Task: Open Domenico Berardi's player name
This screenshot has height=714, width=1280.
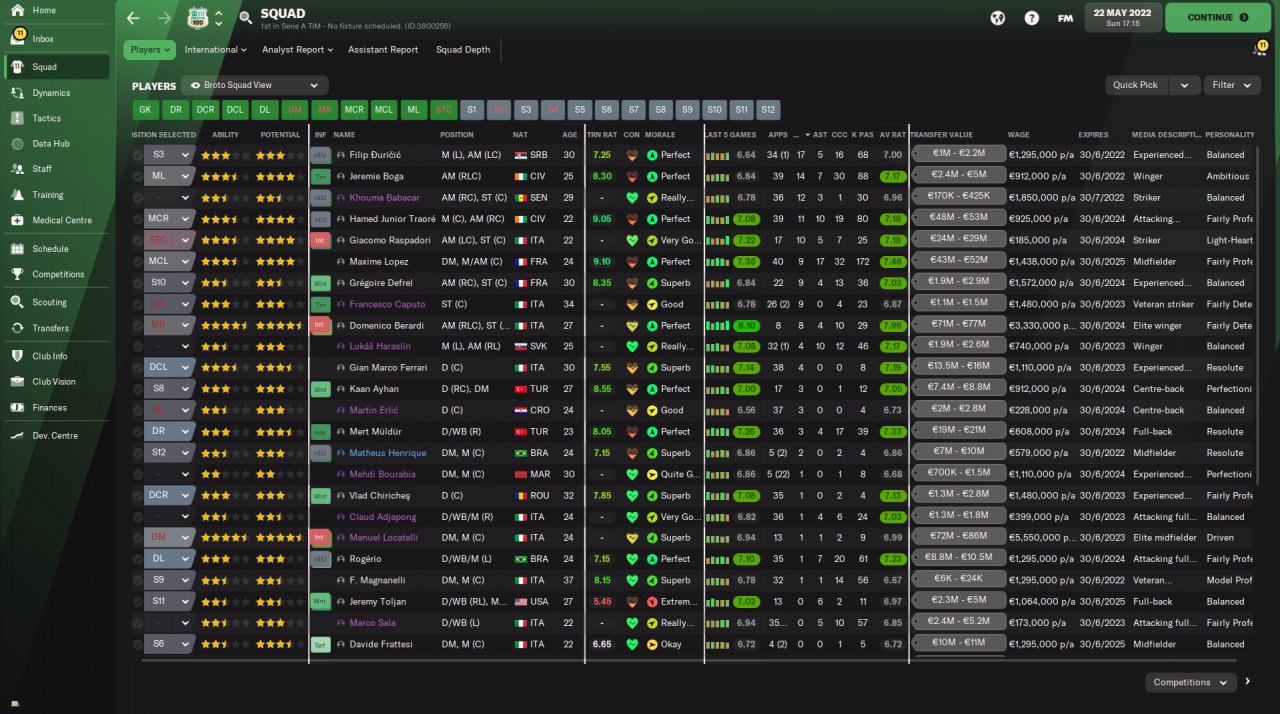Action: point(384,326)
